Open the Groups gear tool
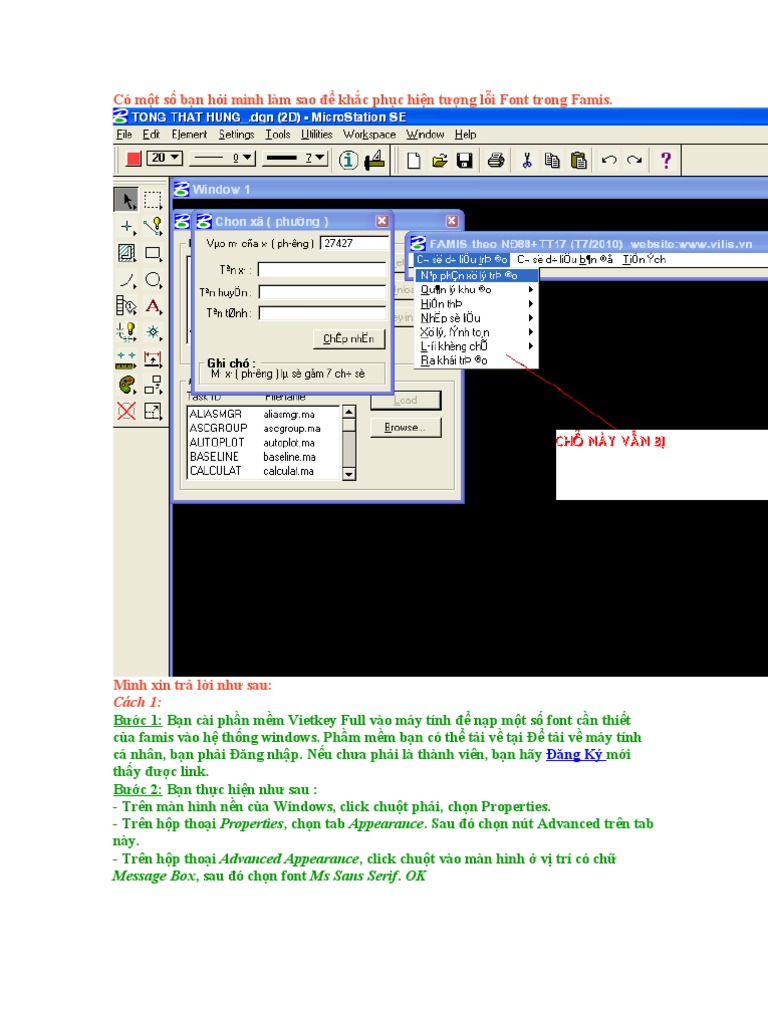This screenshot has width=768, height=1024. [x=153, y=332]
